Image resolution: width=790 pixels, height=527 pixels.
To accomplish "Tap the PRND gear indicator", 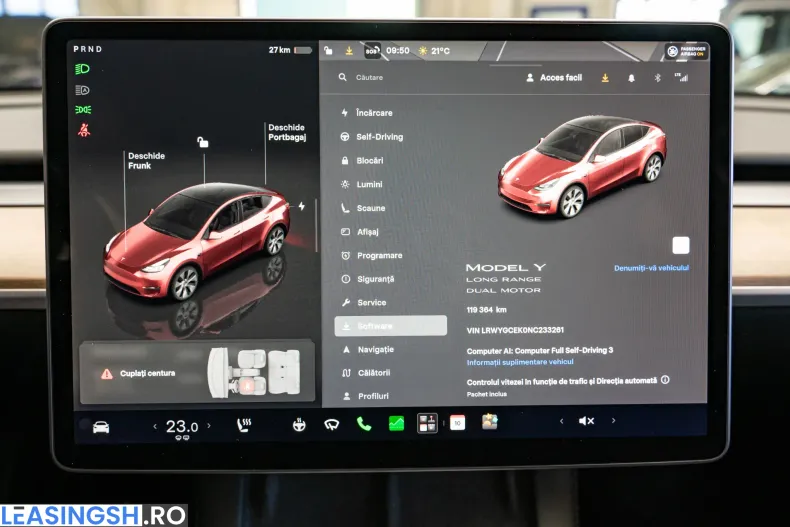I will pyautogui.click(x=88, y=49).
